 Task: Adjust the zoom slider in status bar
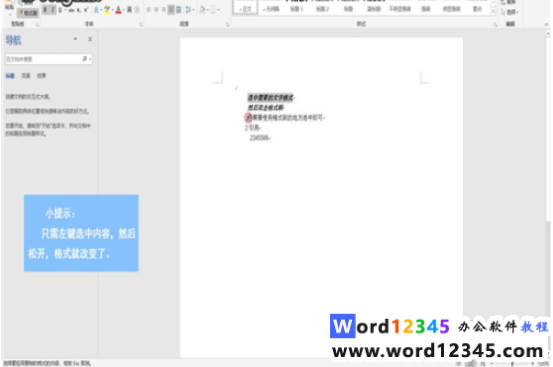click(512, 363)
